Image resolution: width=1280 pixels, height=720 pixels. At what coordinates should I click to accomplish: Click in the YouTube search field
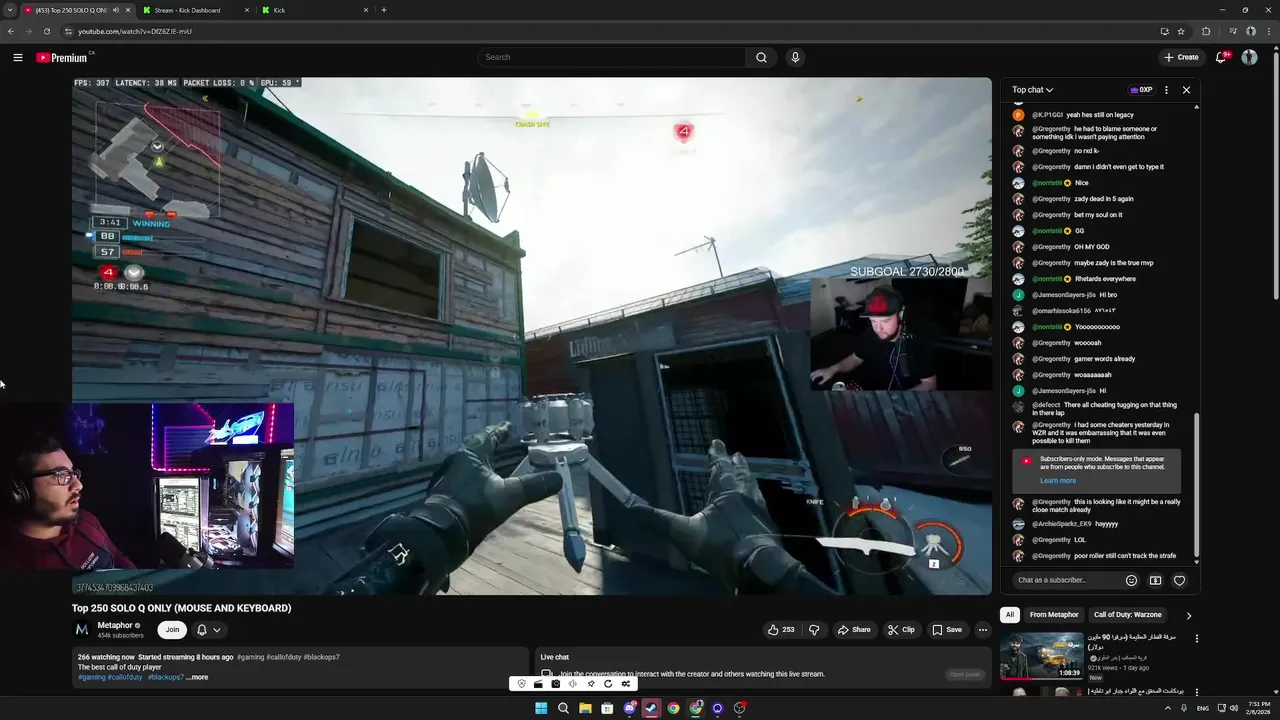(611, 57)
